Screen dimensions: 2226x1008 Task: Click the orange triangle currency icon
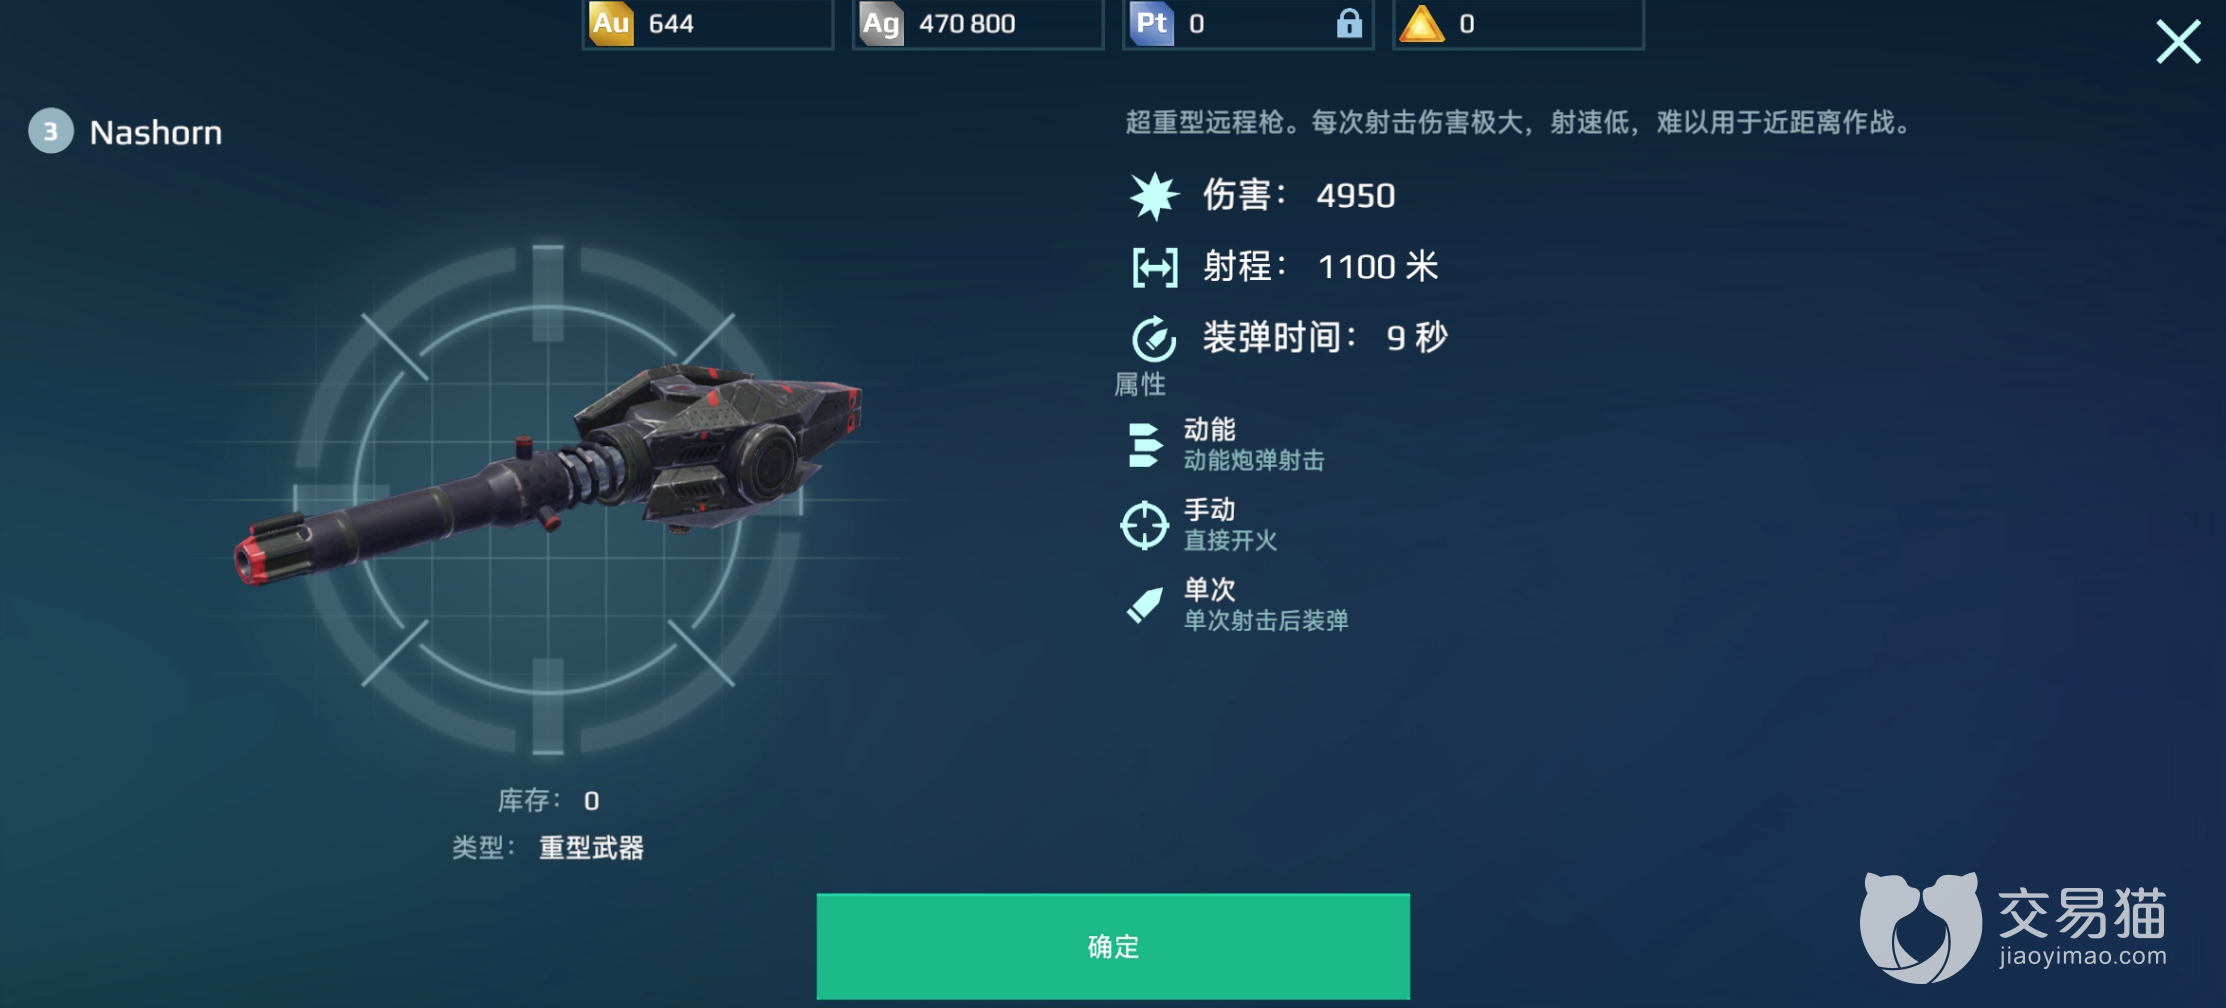tap(1421, 23)
